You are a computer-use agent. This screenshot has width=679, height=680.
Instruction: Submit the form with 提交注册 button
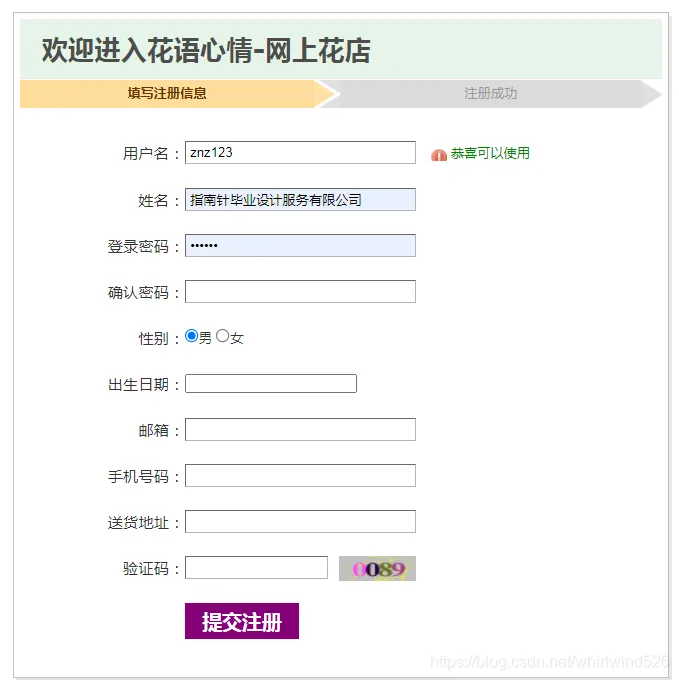[x=242, y=621]
